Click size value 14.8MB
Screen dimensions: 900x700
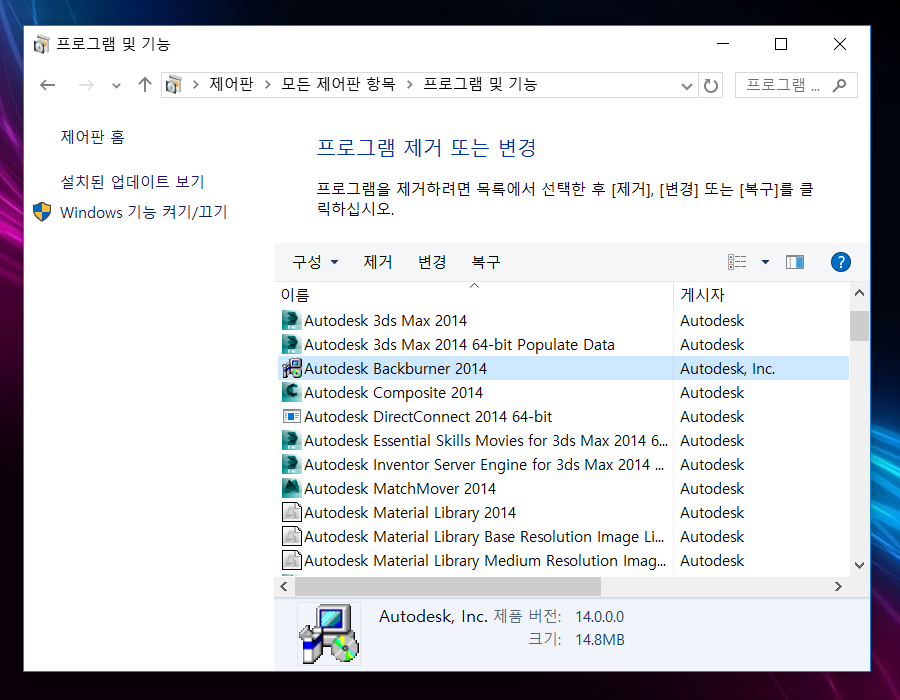599,639
